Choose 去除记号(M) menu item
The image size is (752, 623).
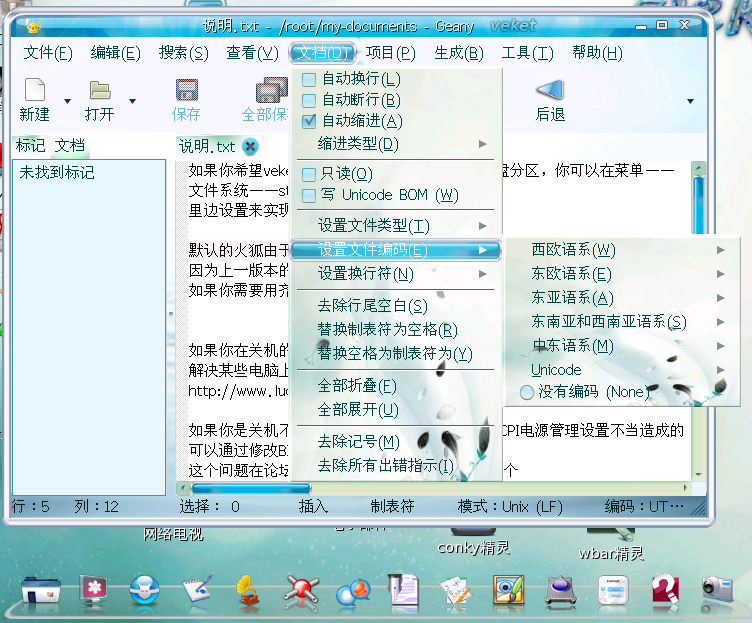(397, 442)
